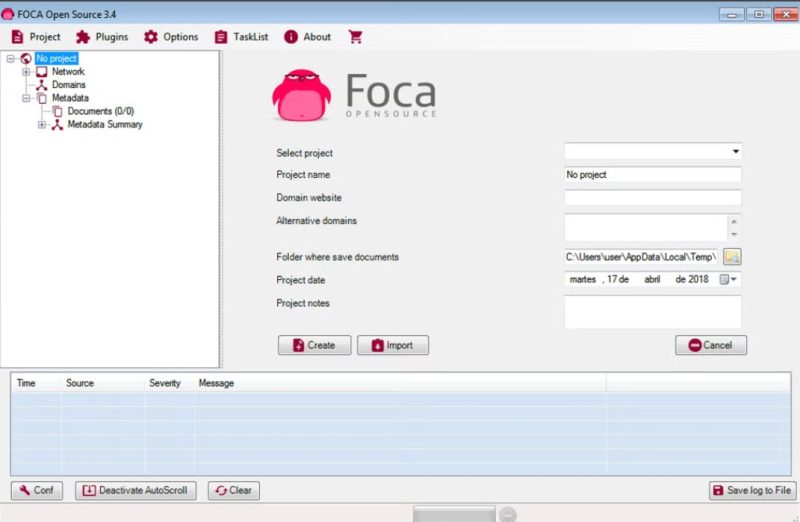Image resolution: width=800 pixels, height=522 pixels.
Task: Click into the Domain website field
Action: (x=652, y=198)
